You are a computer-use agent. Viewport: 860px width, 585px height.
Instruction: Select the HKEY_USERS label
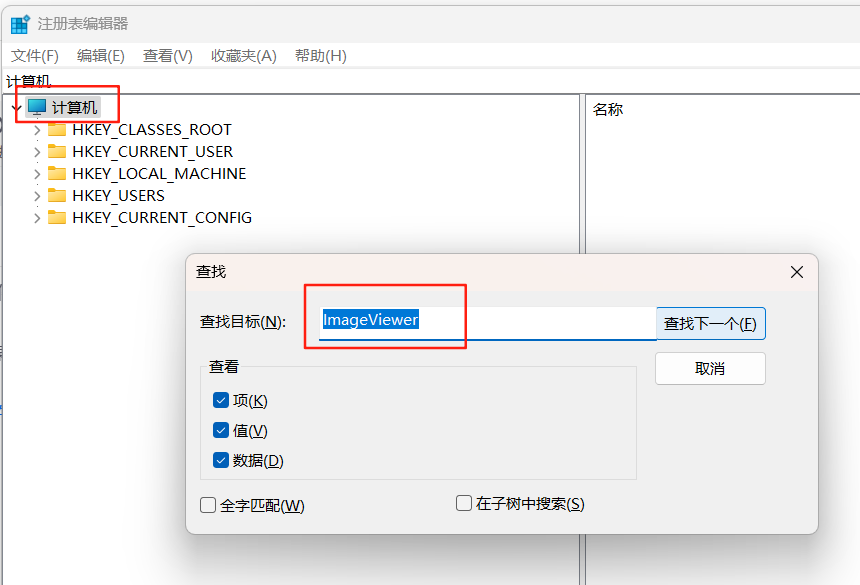coord(118,196)
